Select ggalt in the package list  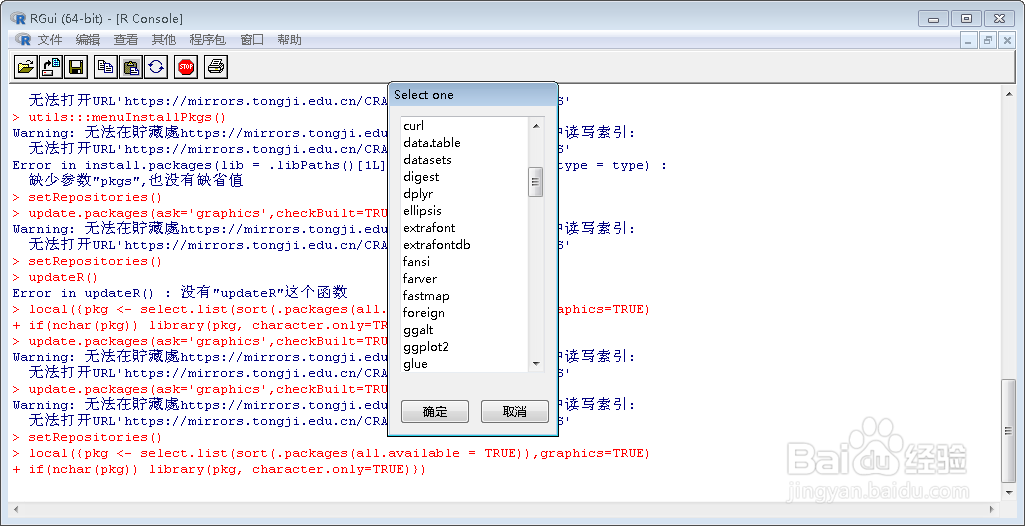coord(464,329)
